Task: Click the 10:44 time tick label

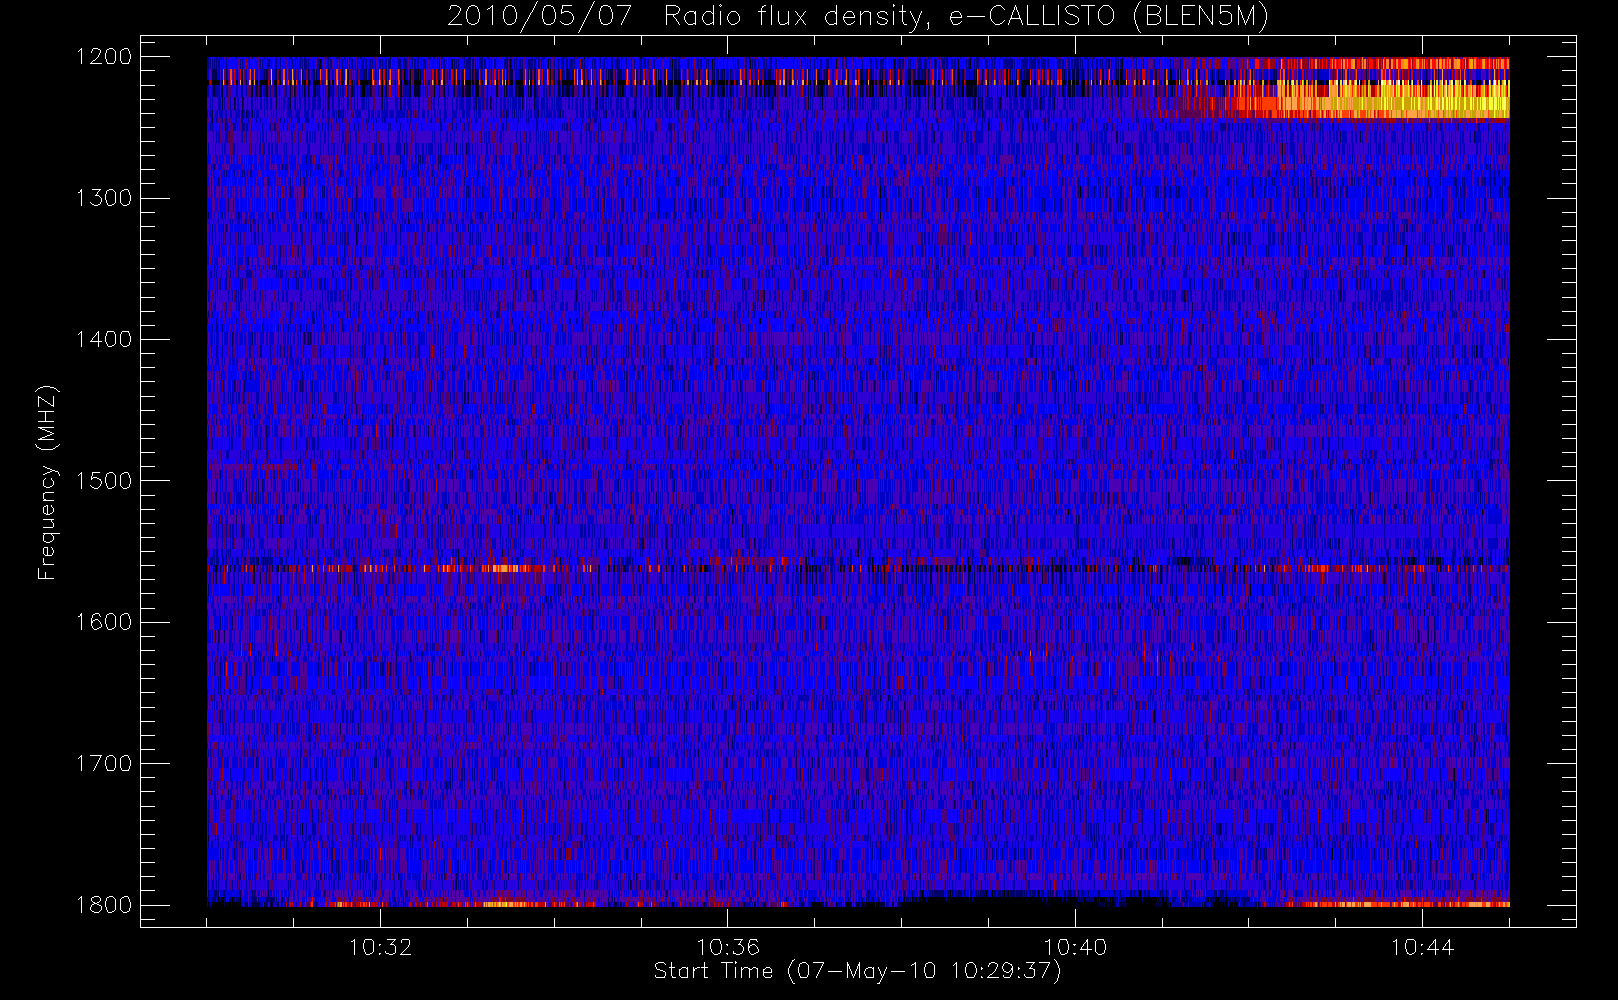Action: [x=1422, y=946]
